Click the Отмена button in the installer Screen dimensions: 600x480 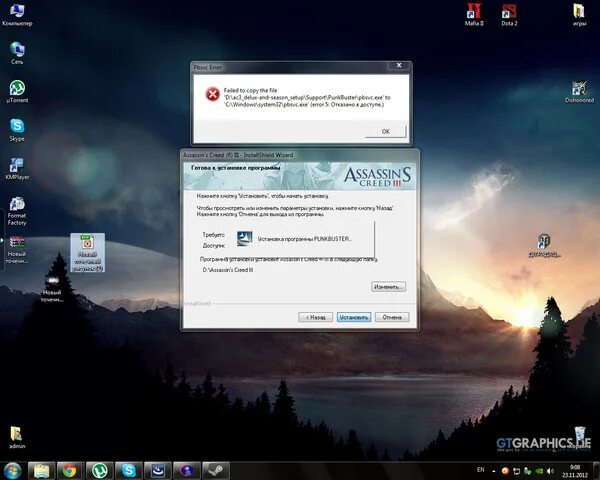tap(392, 317)
